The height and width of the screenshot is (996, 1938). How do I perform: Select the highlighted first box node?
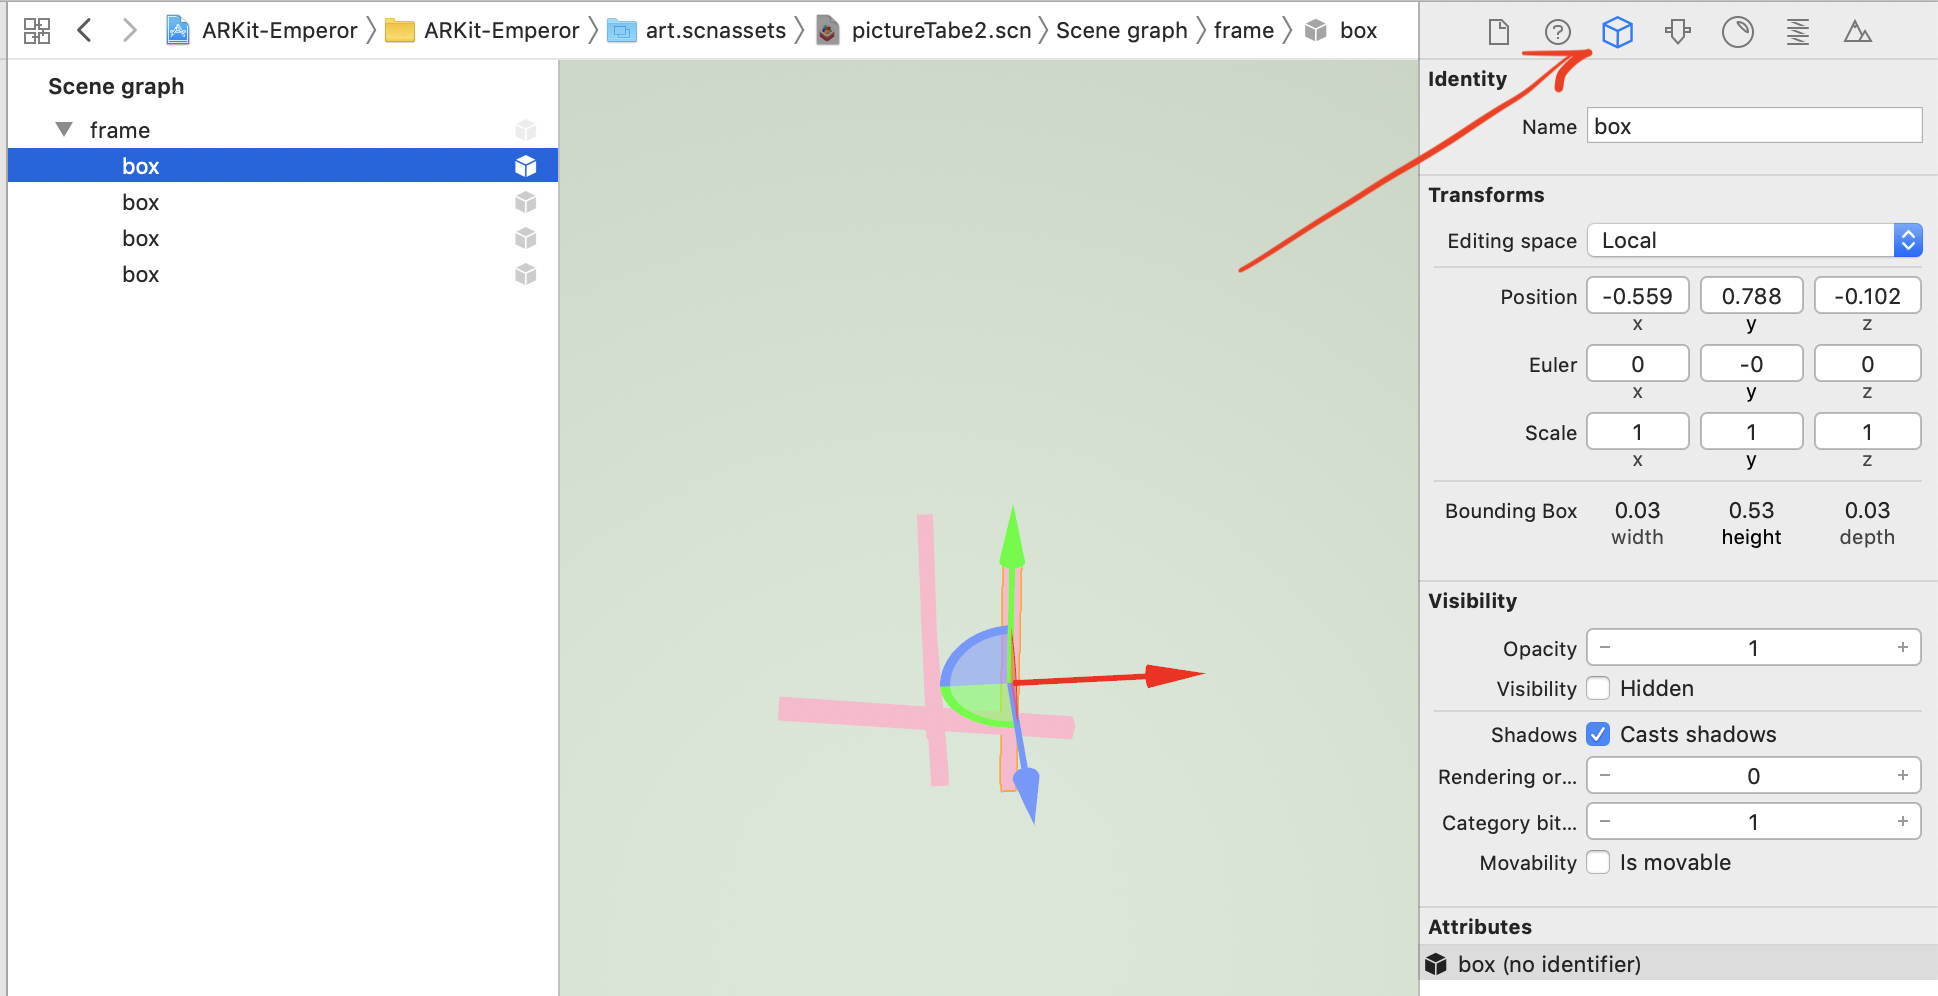(x=283, y=166)
